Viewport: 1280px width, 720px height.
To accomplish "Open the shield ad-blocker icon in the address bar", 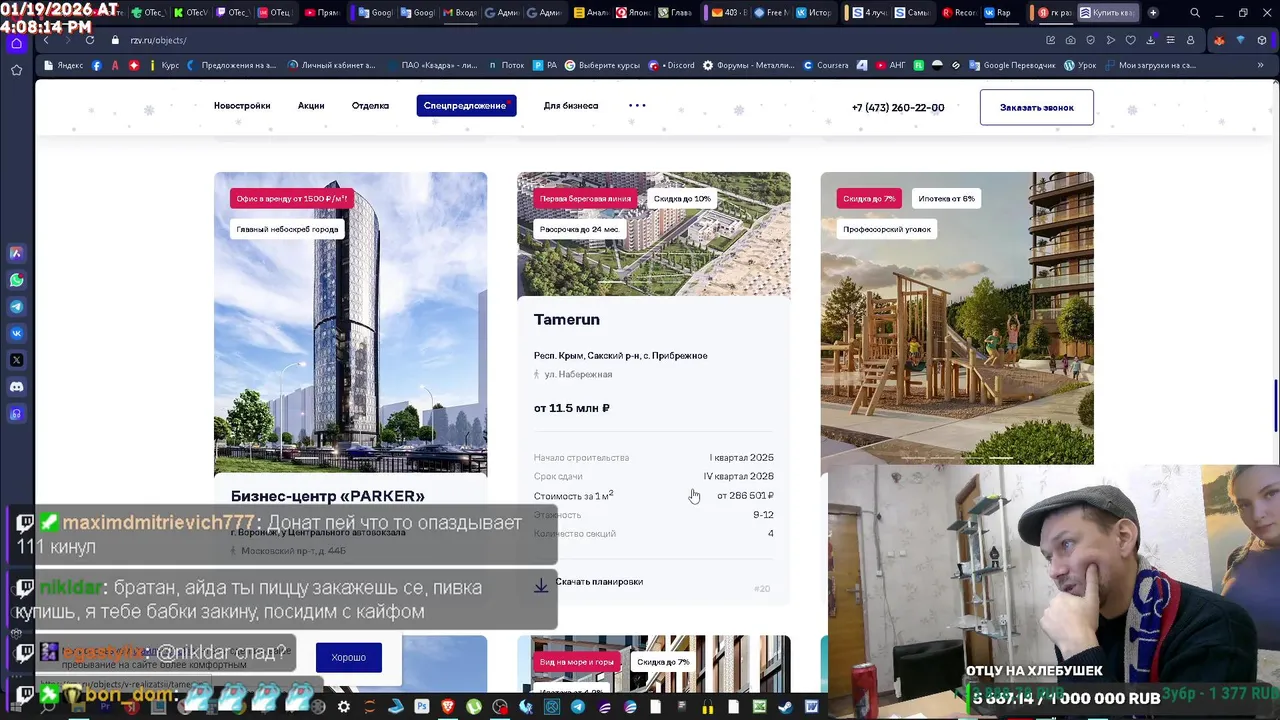I will 1090,40.
